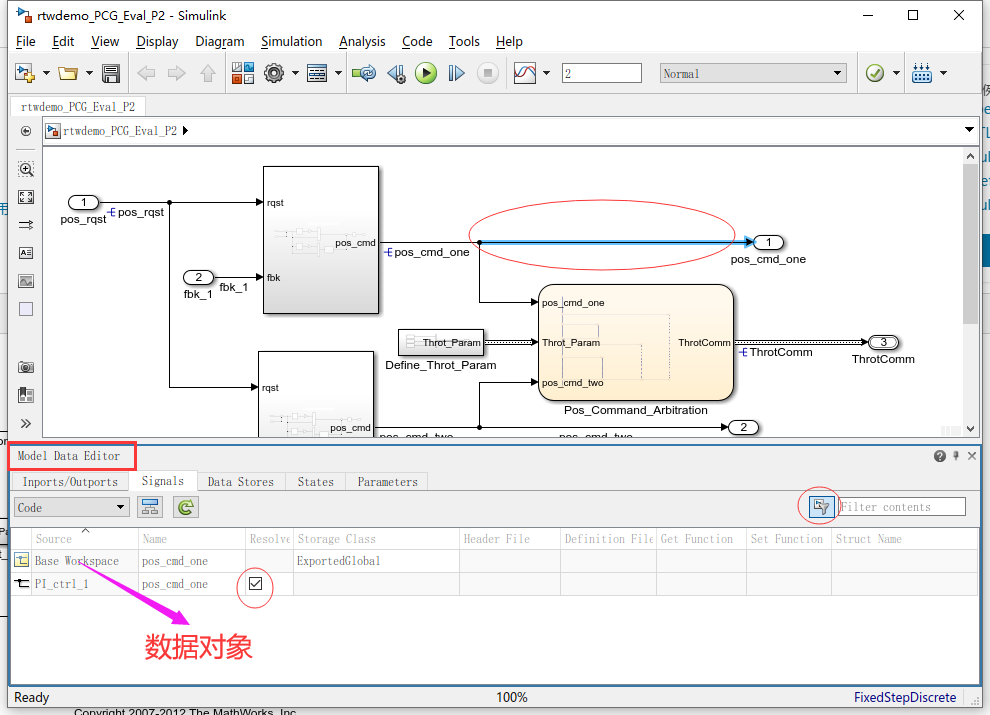Open the Simulation Data Inspector scope icon
This screenshot has height=715, width=990.
click(524, 72)
